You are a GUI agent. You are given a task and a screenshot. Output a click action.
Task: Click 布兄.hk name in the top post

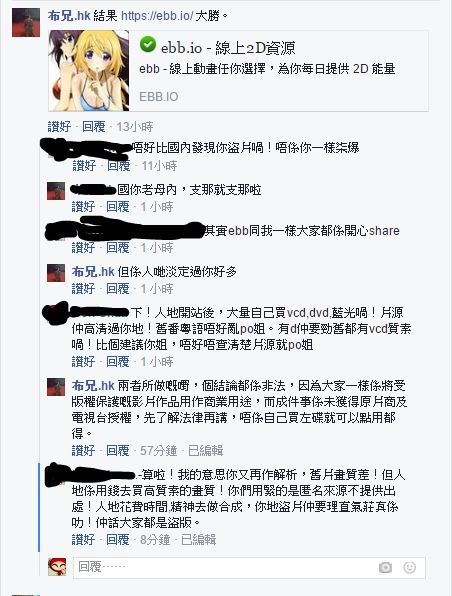69,16
